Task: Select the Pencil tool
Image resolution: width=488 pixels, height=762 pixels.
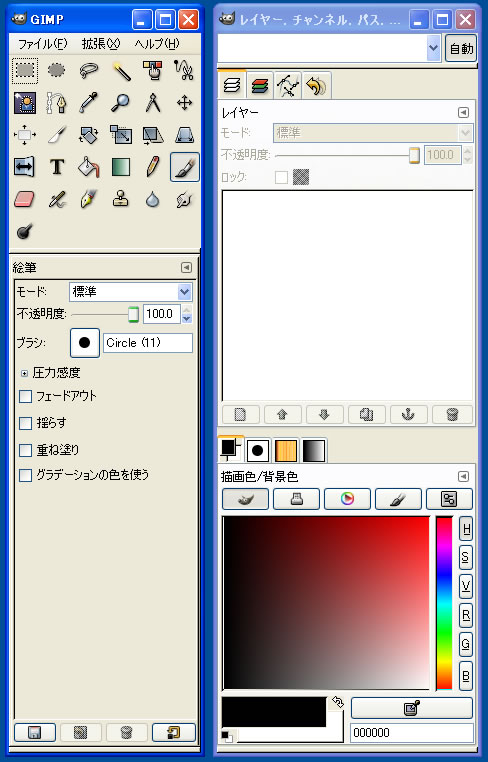Action: 153,167
